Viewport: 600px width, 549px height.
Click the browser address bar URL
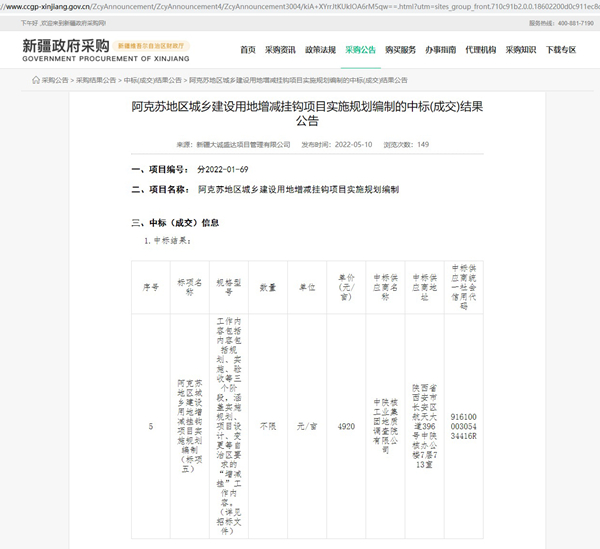pyautogui.click(x=300, y=7)
